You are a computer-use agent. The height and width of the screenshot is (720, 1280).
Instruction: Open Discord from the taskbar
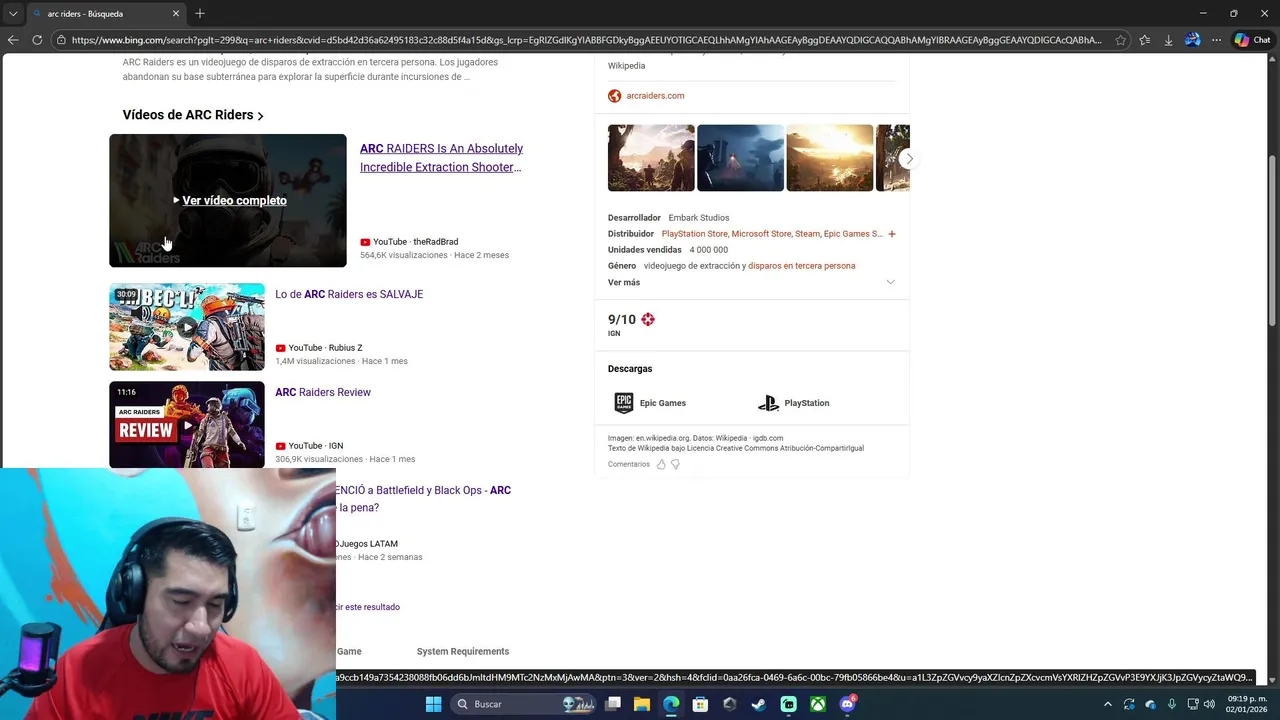click(847, 704)
